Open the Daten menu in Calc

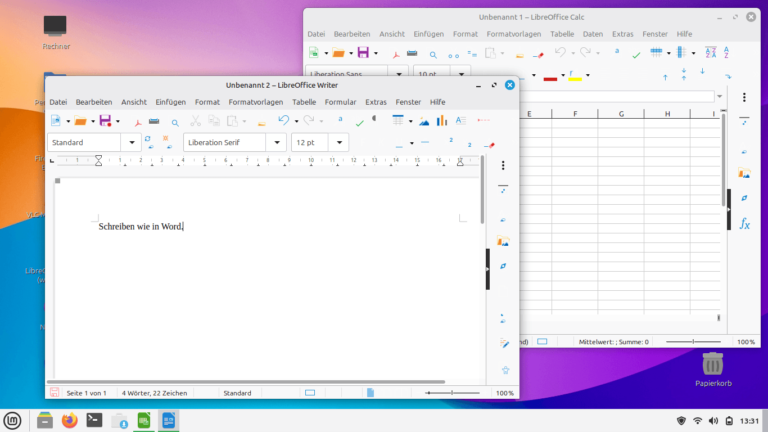[593, 34]
